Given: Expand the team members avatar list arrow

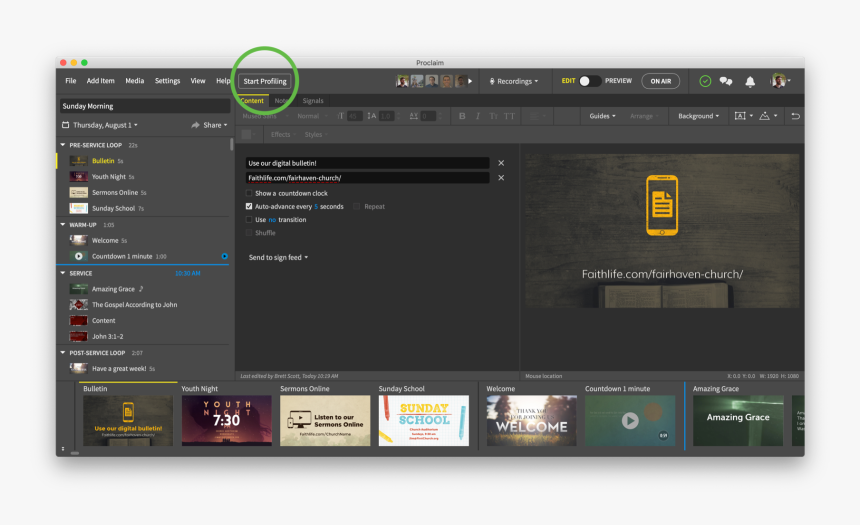Looking at the screenshot, I should [x=470, y=81].
